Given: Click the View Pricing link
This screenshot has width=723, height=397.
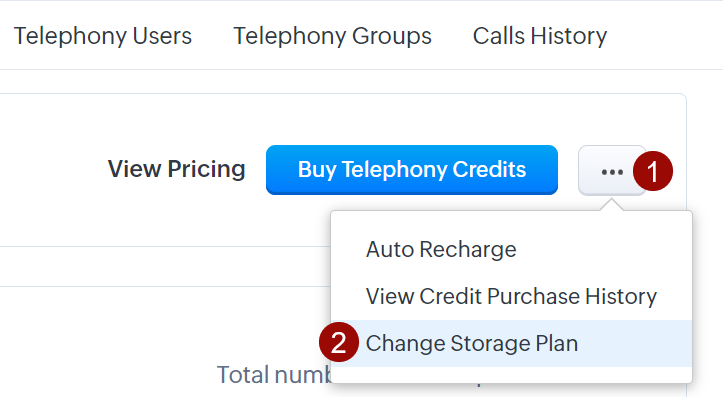Looking at the screenshot, I should (177, 169).
